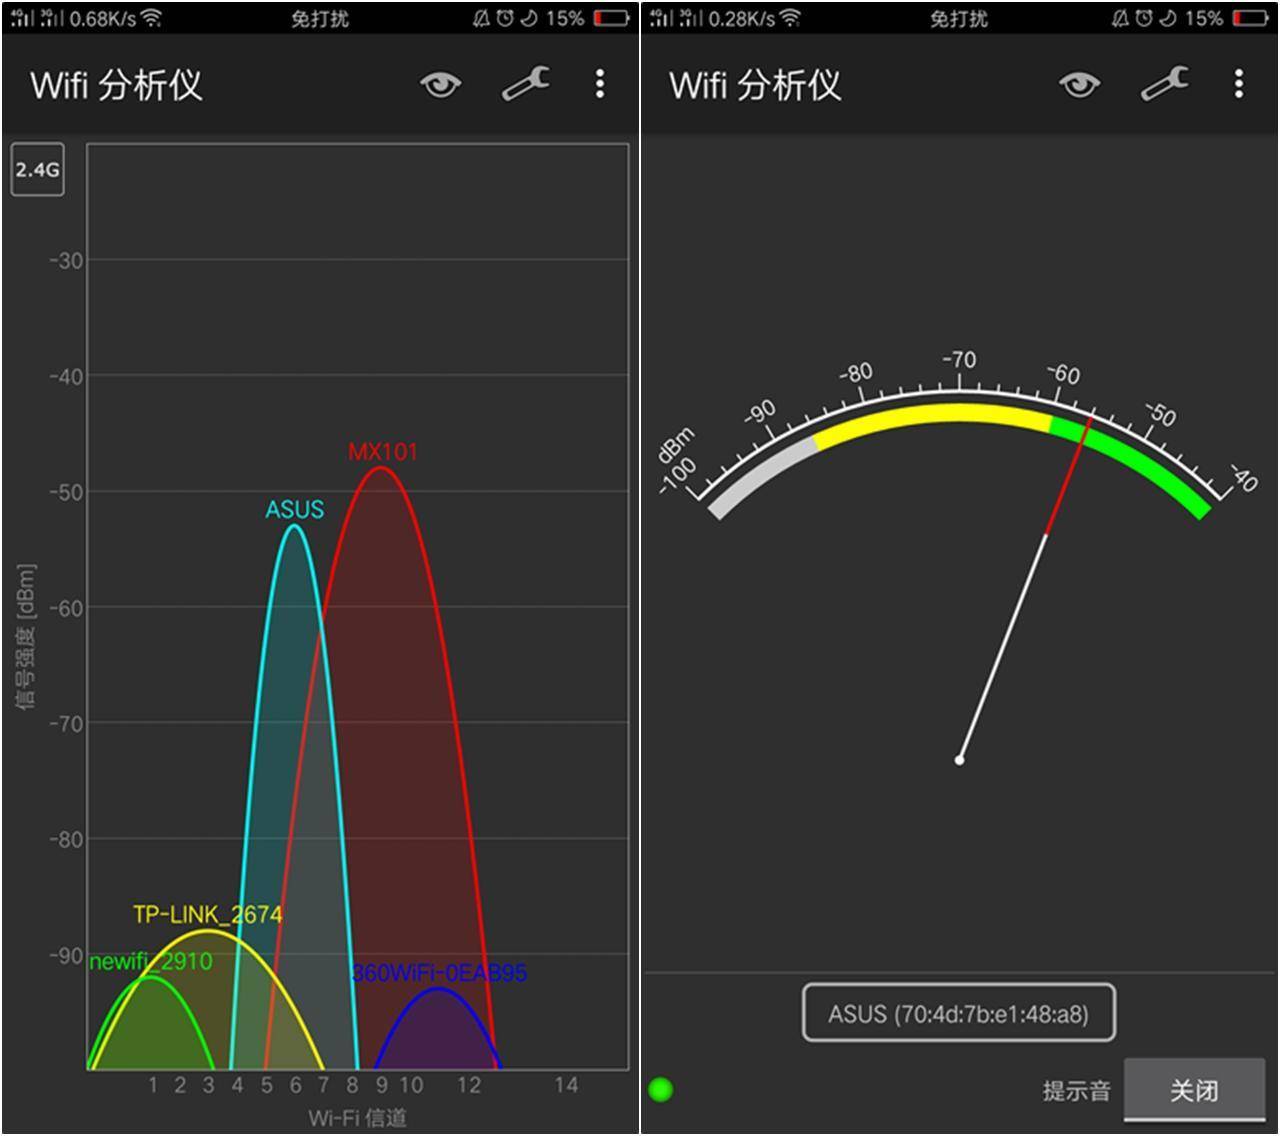
Task: Open the 2.4G band selector
Action: point(37,170)
